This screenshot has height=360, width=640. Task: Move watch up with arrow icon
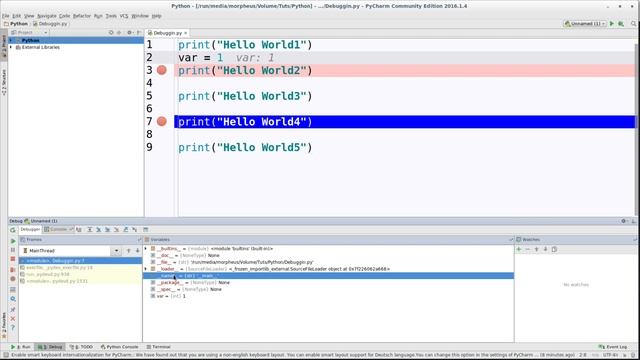tap(537, 249)
